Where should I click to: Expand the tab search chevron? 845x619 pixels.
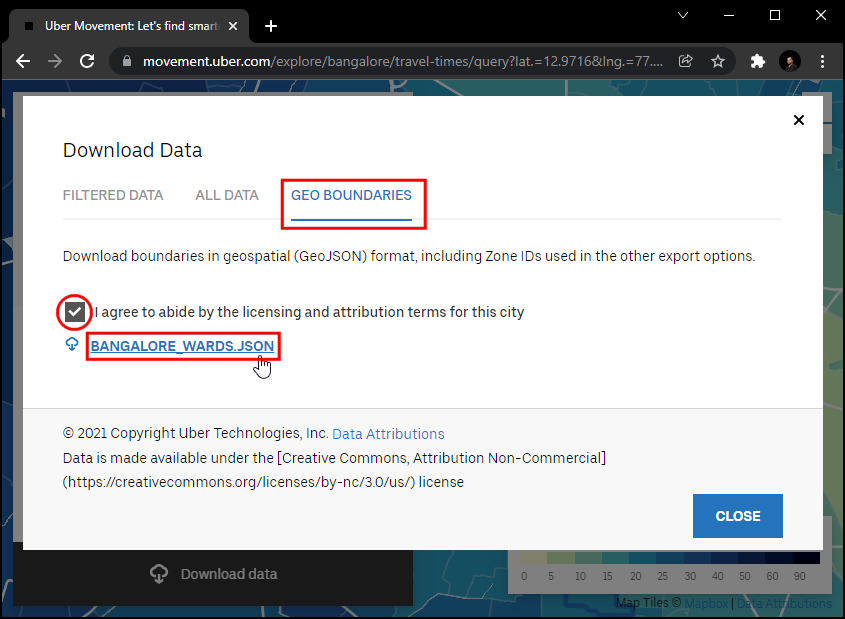pos(683,16)
